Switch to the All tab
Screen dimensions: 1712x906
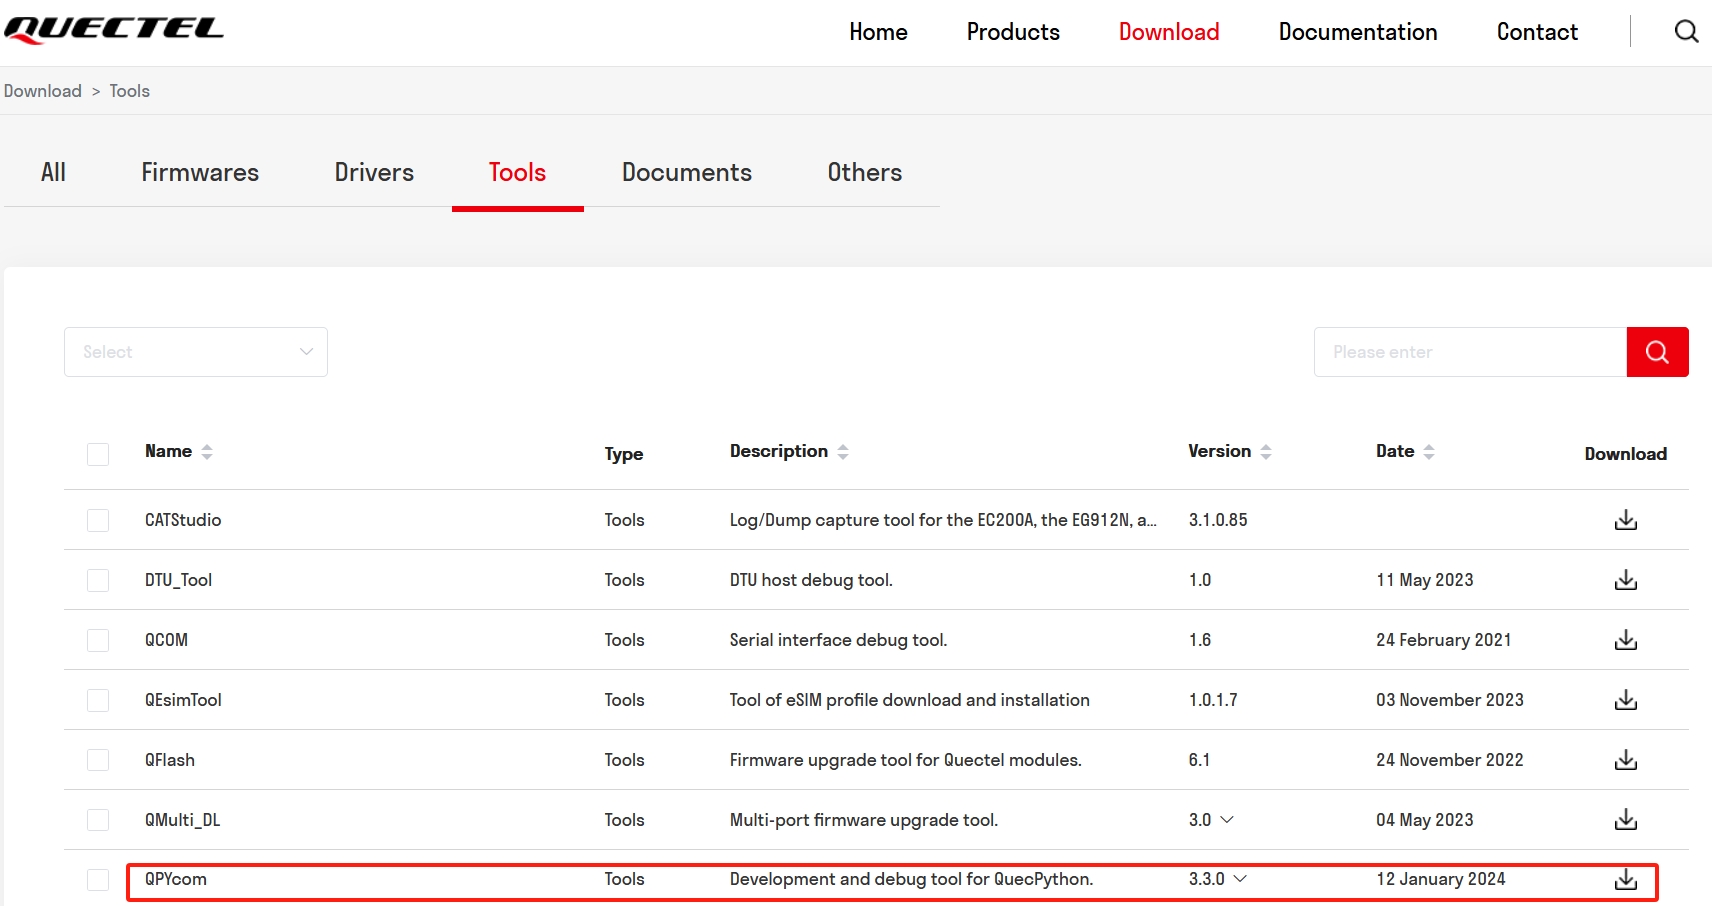click(x=53, y=172)
